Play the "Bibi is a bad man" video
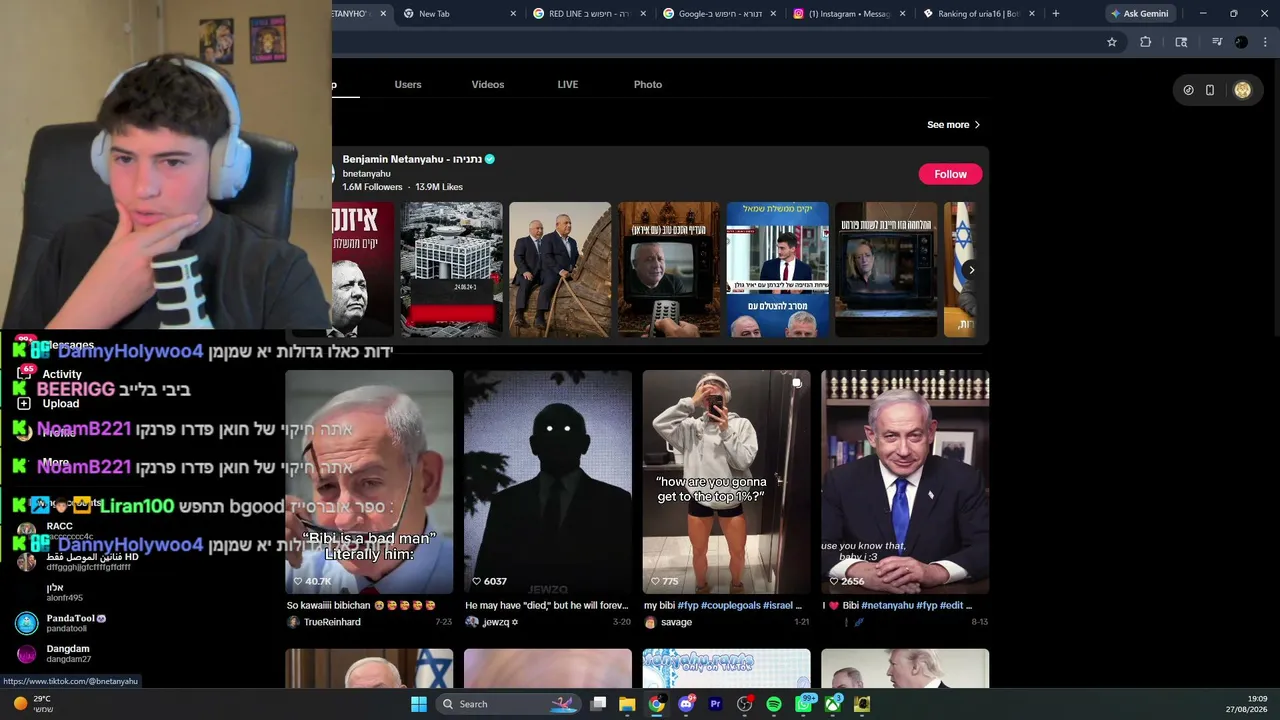The image size is (1280, 720). pos(369,482)
